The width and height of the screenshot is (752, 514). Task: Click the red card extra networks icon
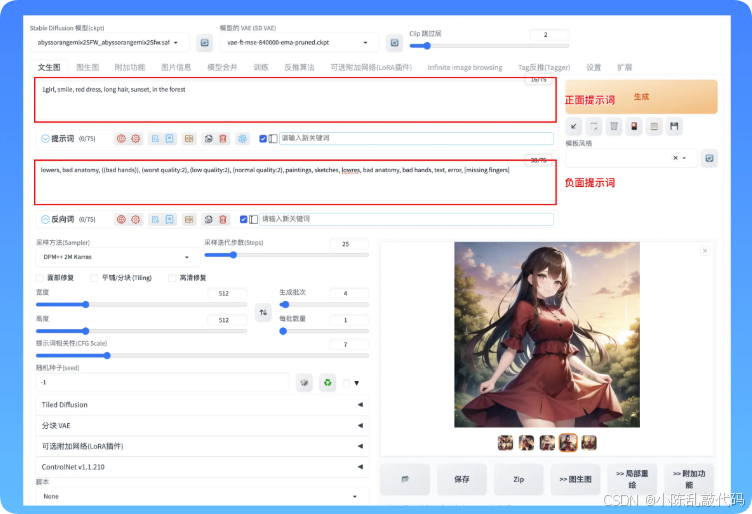[x=634, y=127]
